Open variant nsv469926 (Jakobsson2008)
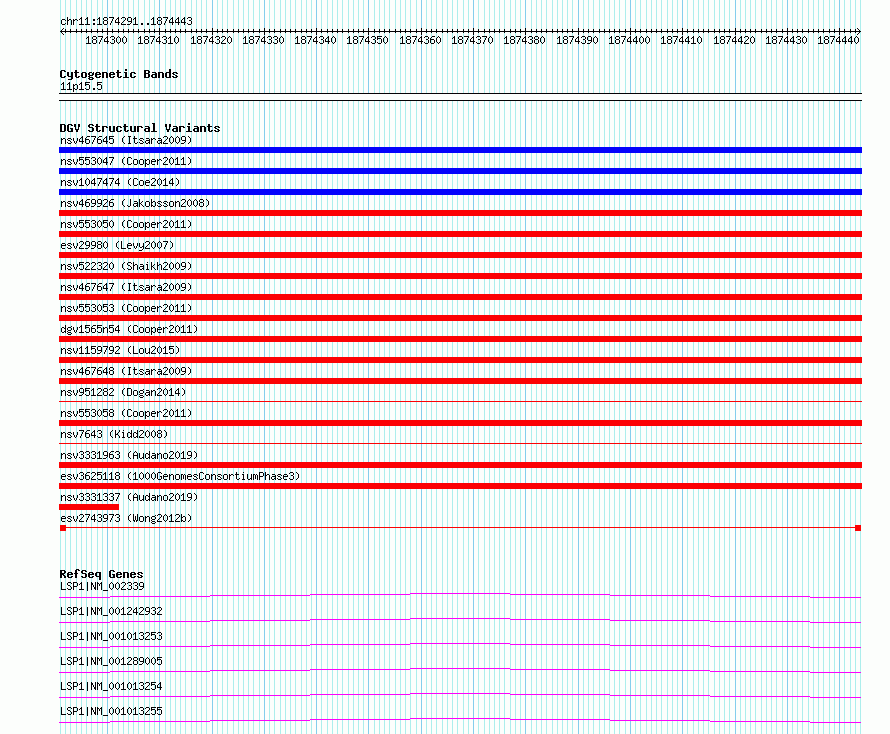Screen dimensions: 890x734 (x=135, y=203)
